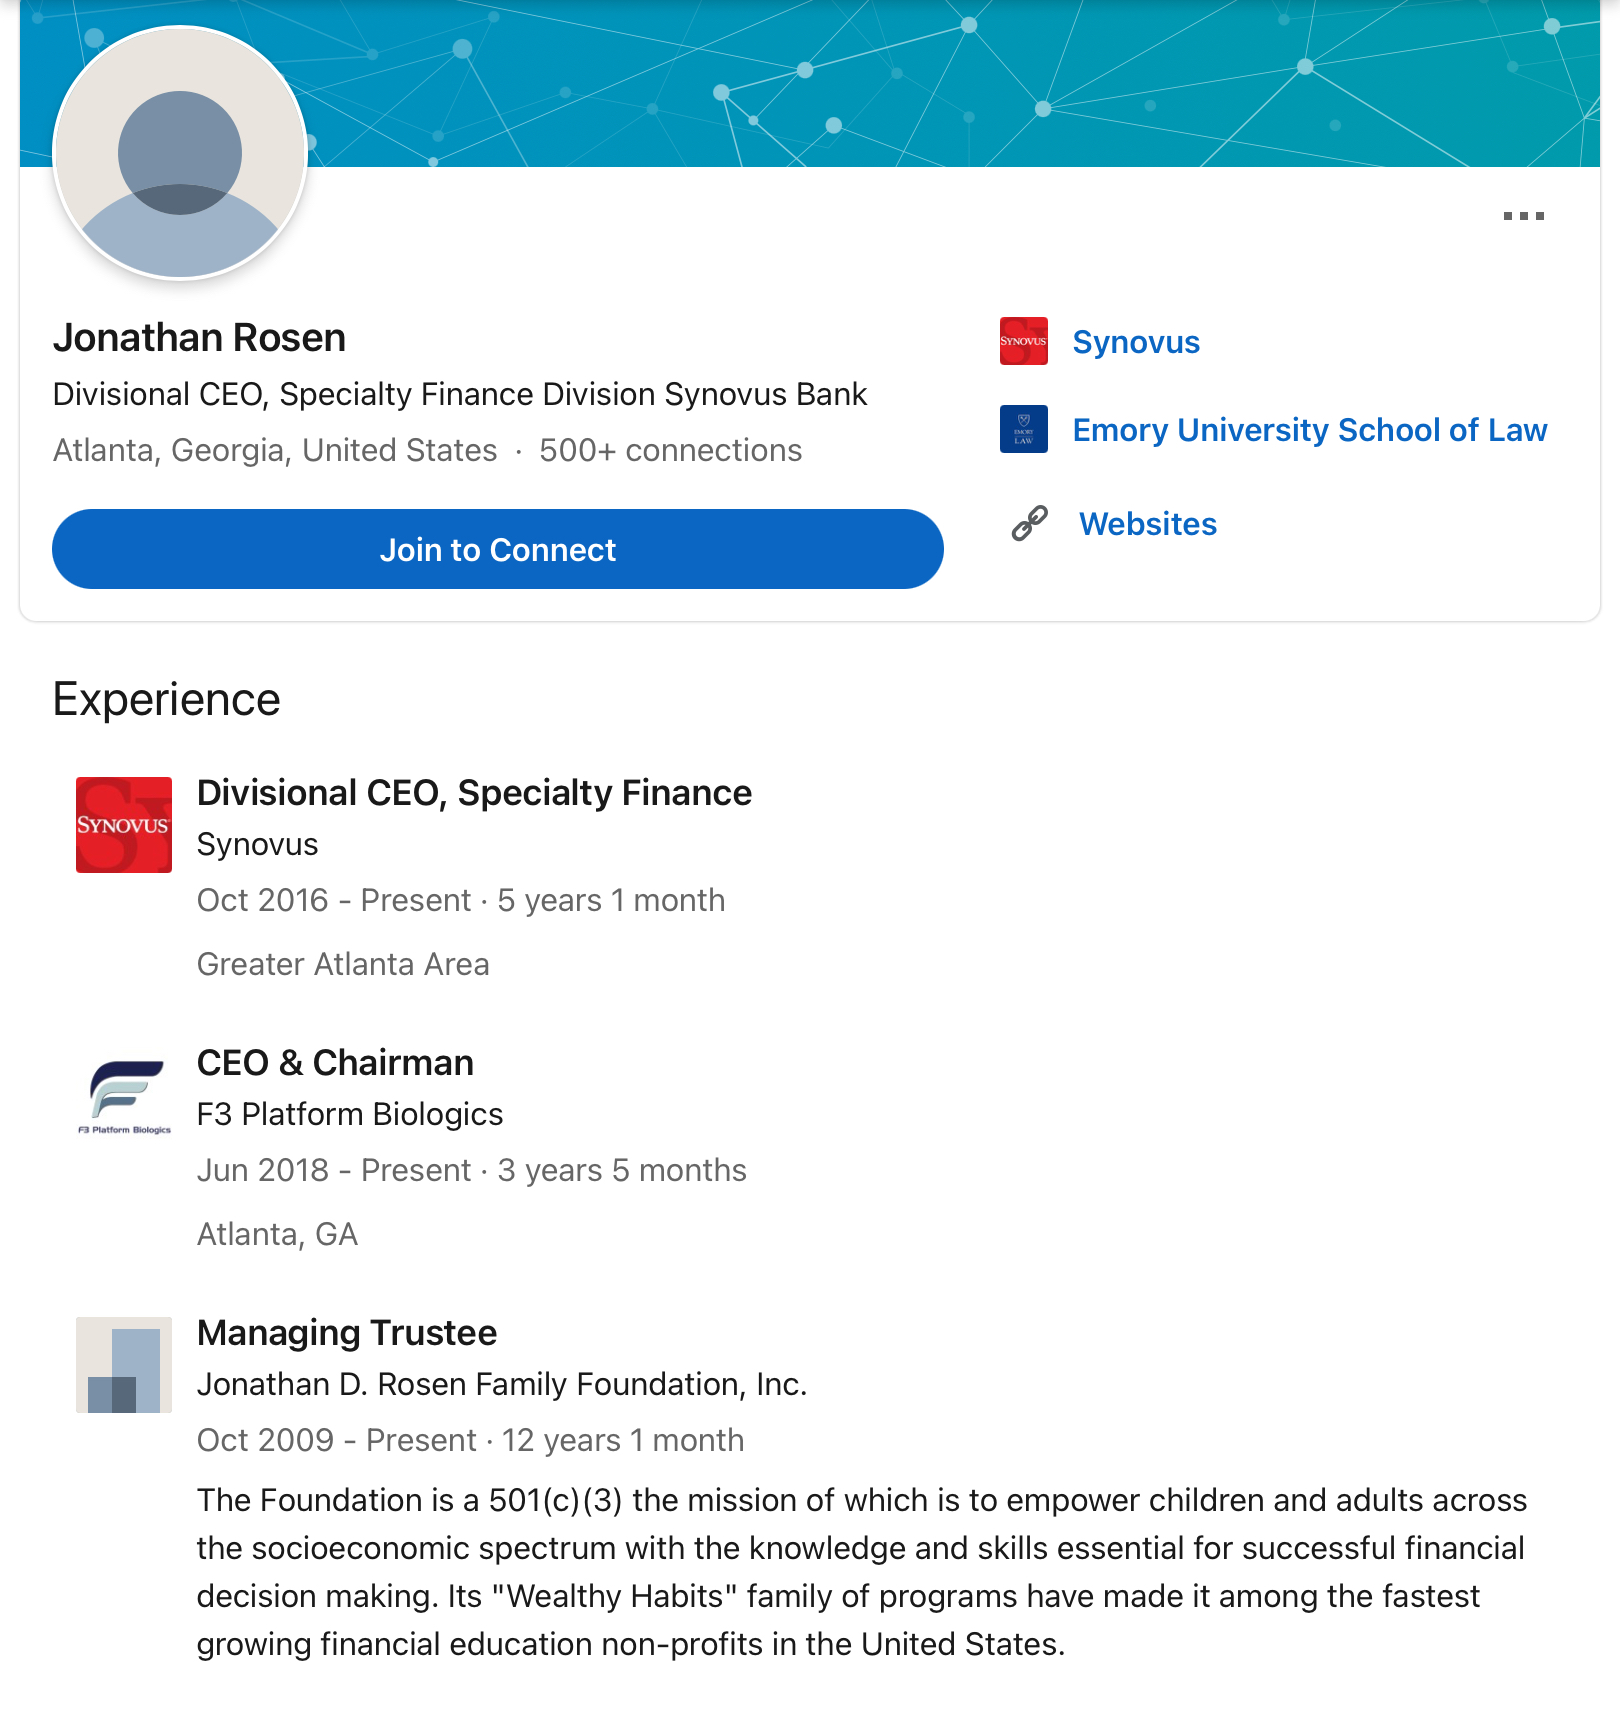This screenshot has width=1620, height=1713.
Task: Click the Experience section heading
Action: click(167, 699)
